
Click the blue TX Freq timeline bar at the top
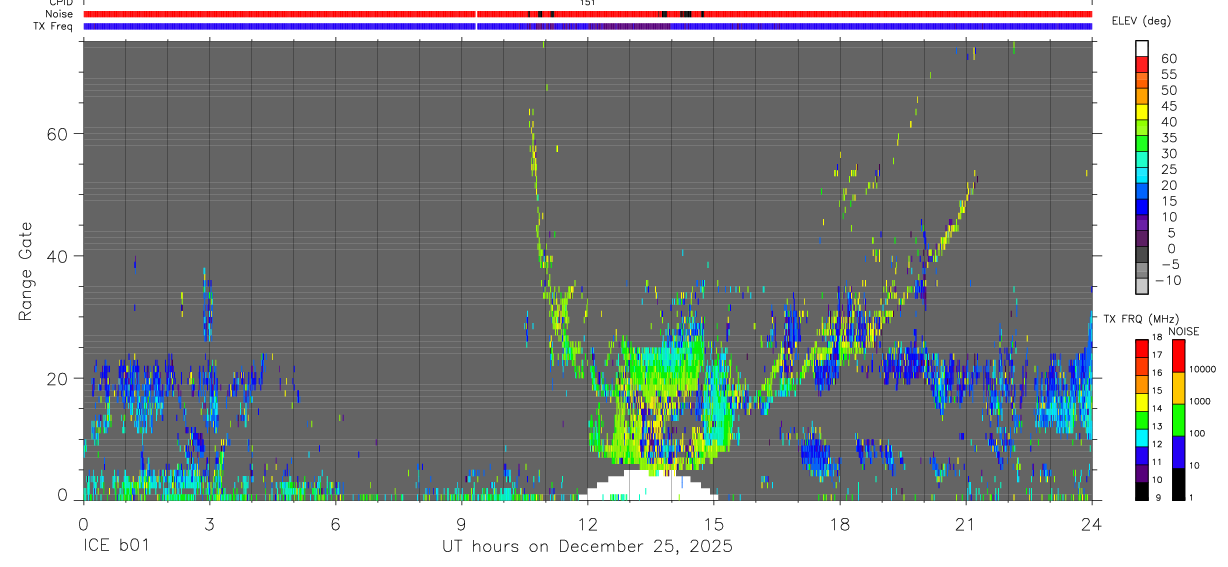[587, 26]
